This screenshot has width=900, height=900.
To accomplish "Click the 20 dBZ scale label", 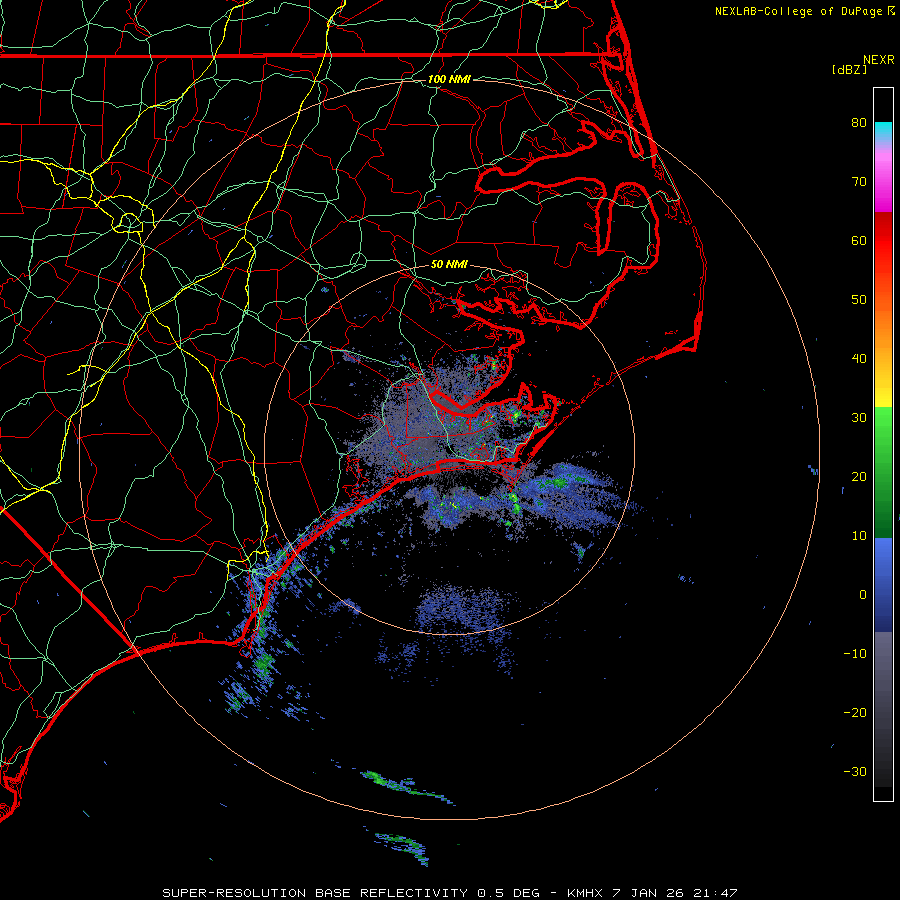I will tap(859, 476).
